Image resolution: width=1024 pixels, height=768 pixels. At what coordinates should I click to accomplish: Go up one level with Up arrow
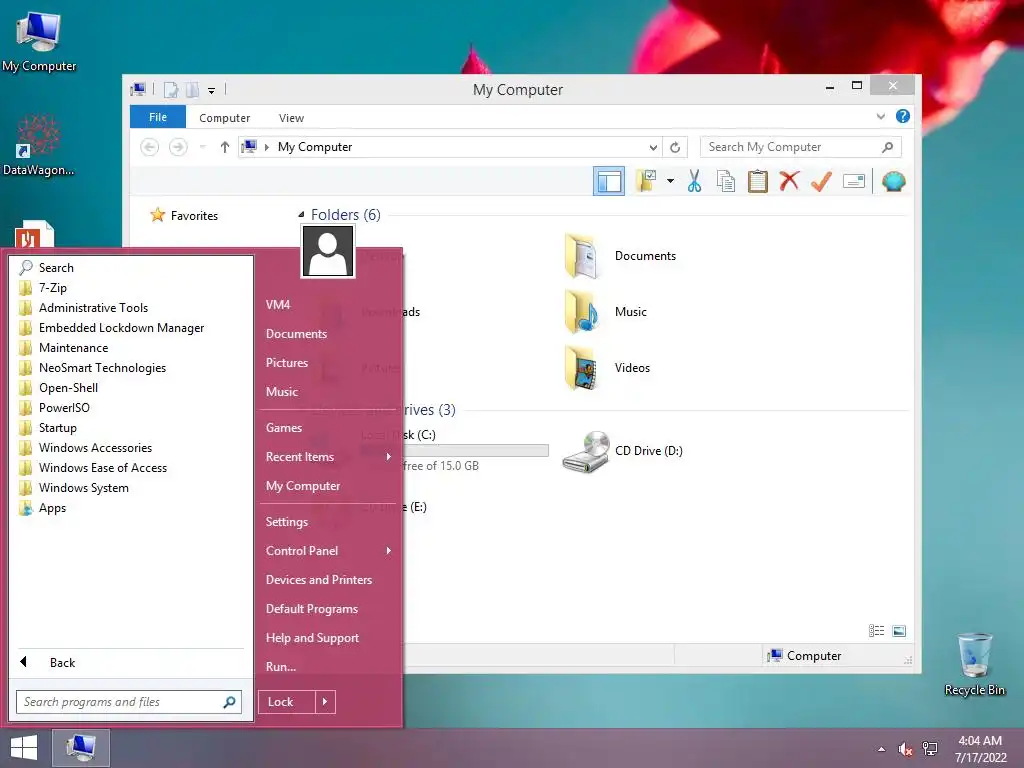pyautogui.click(x=225, y=147)
